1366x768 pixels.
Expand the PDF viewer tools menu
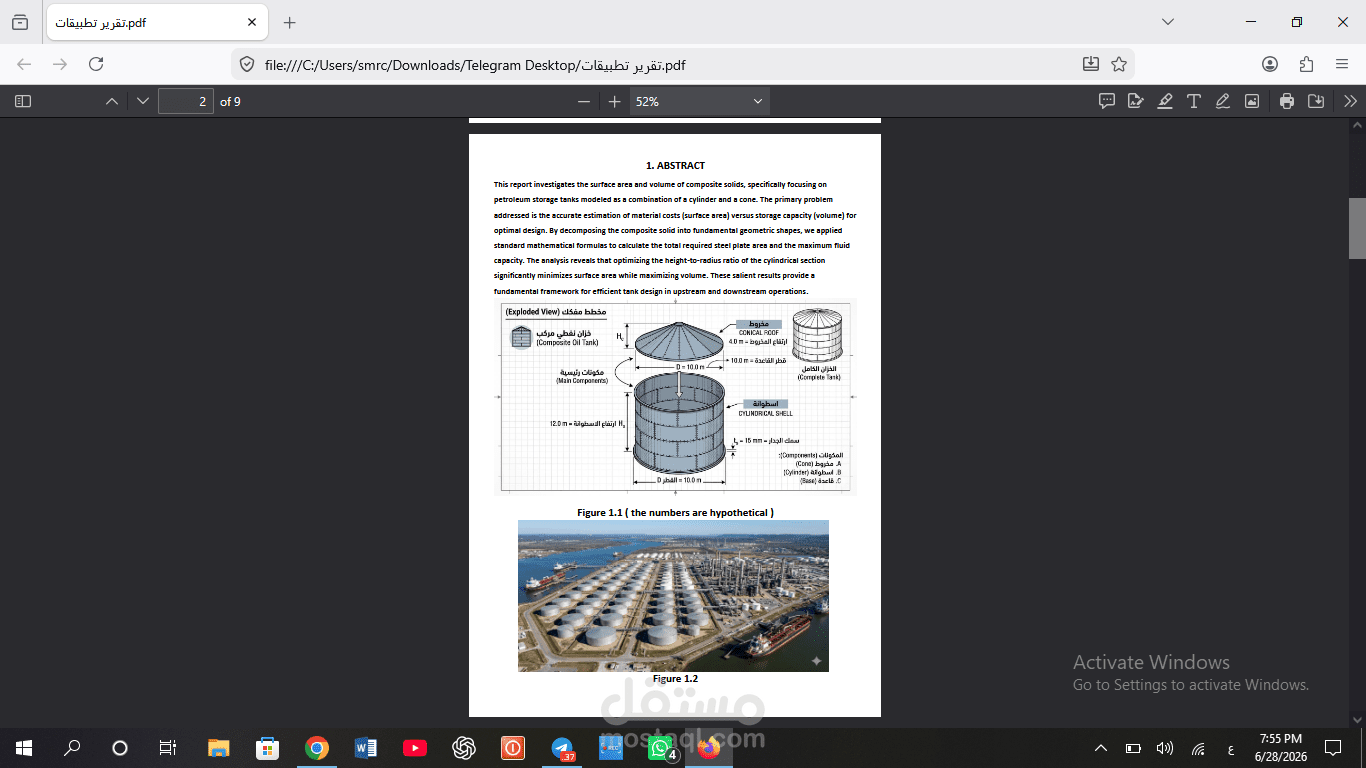pos(1350,101)
